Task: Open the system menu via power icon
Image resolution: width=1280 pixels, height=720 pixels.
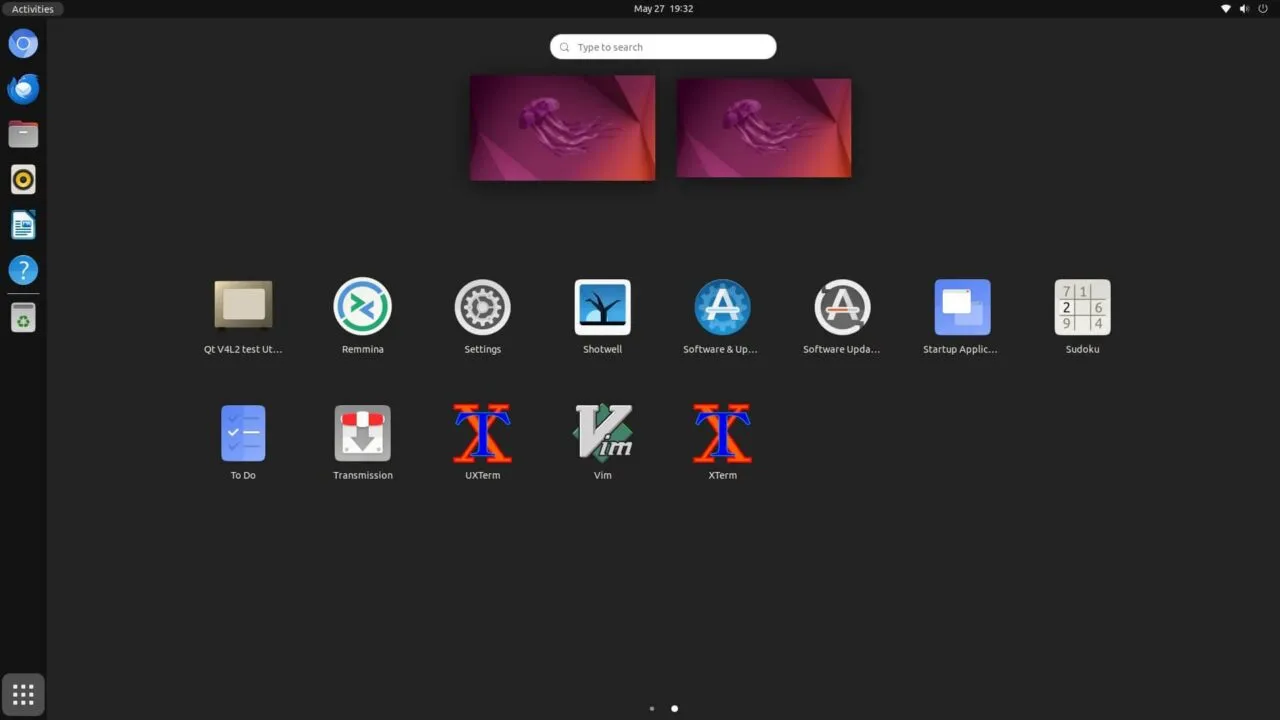Action: (1262, 9)
